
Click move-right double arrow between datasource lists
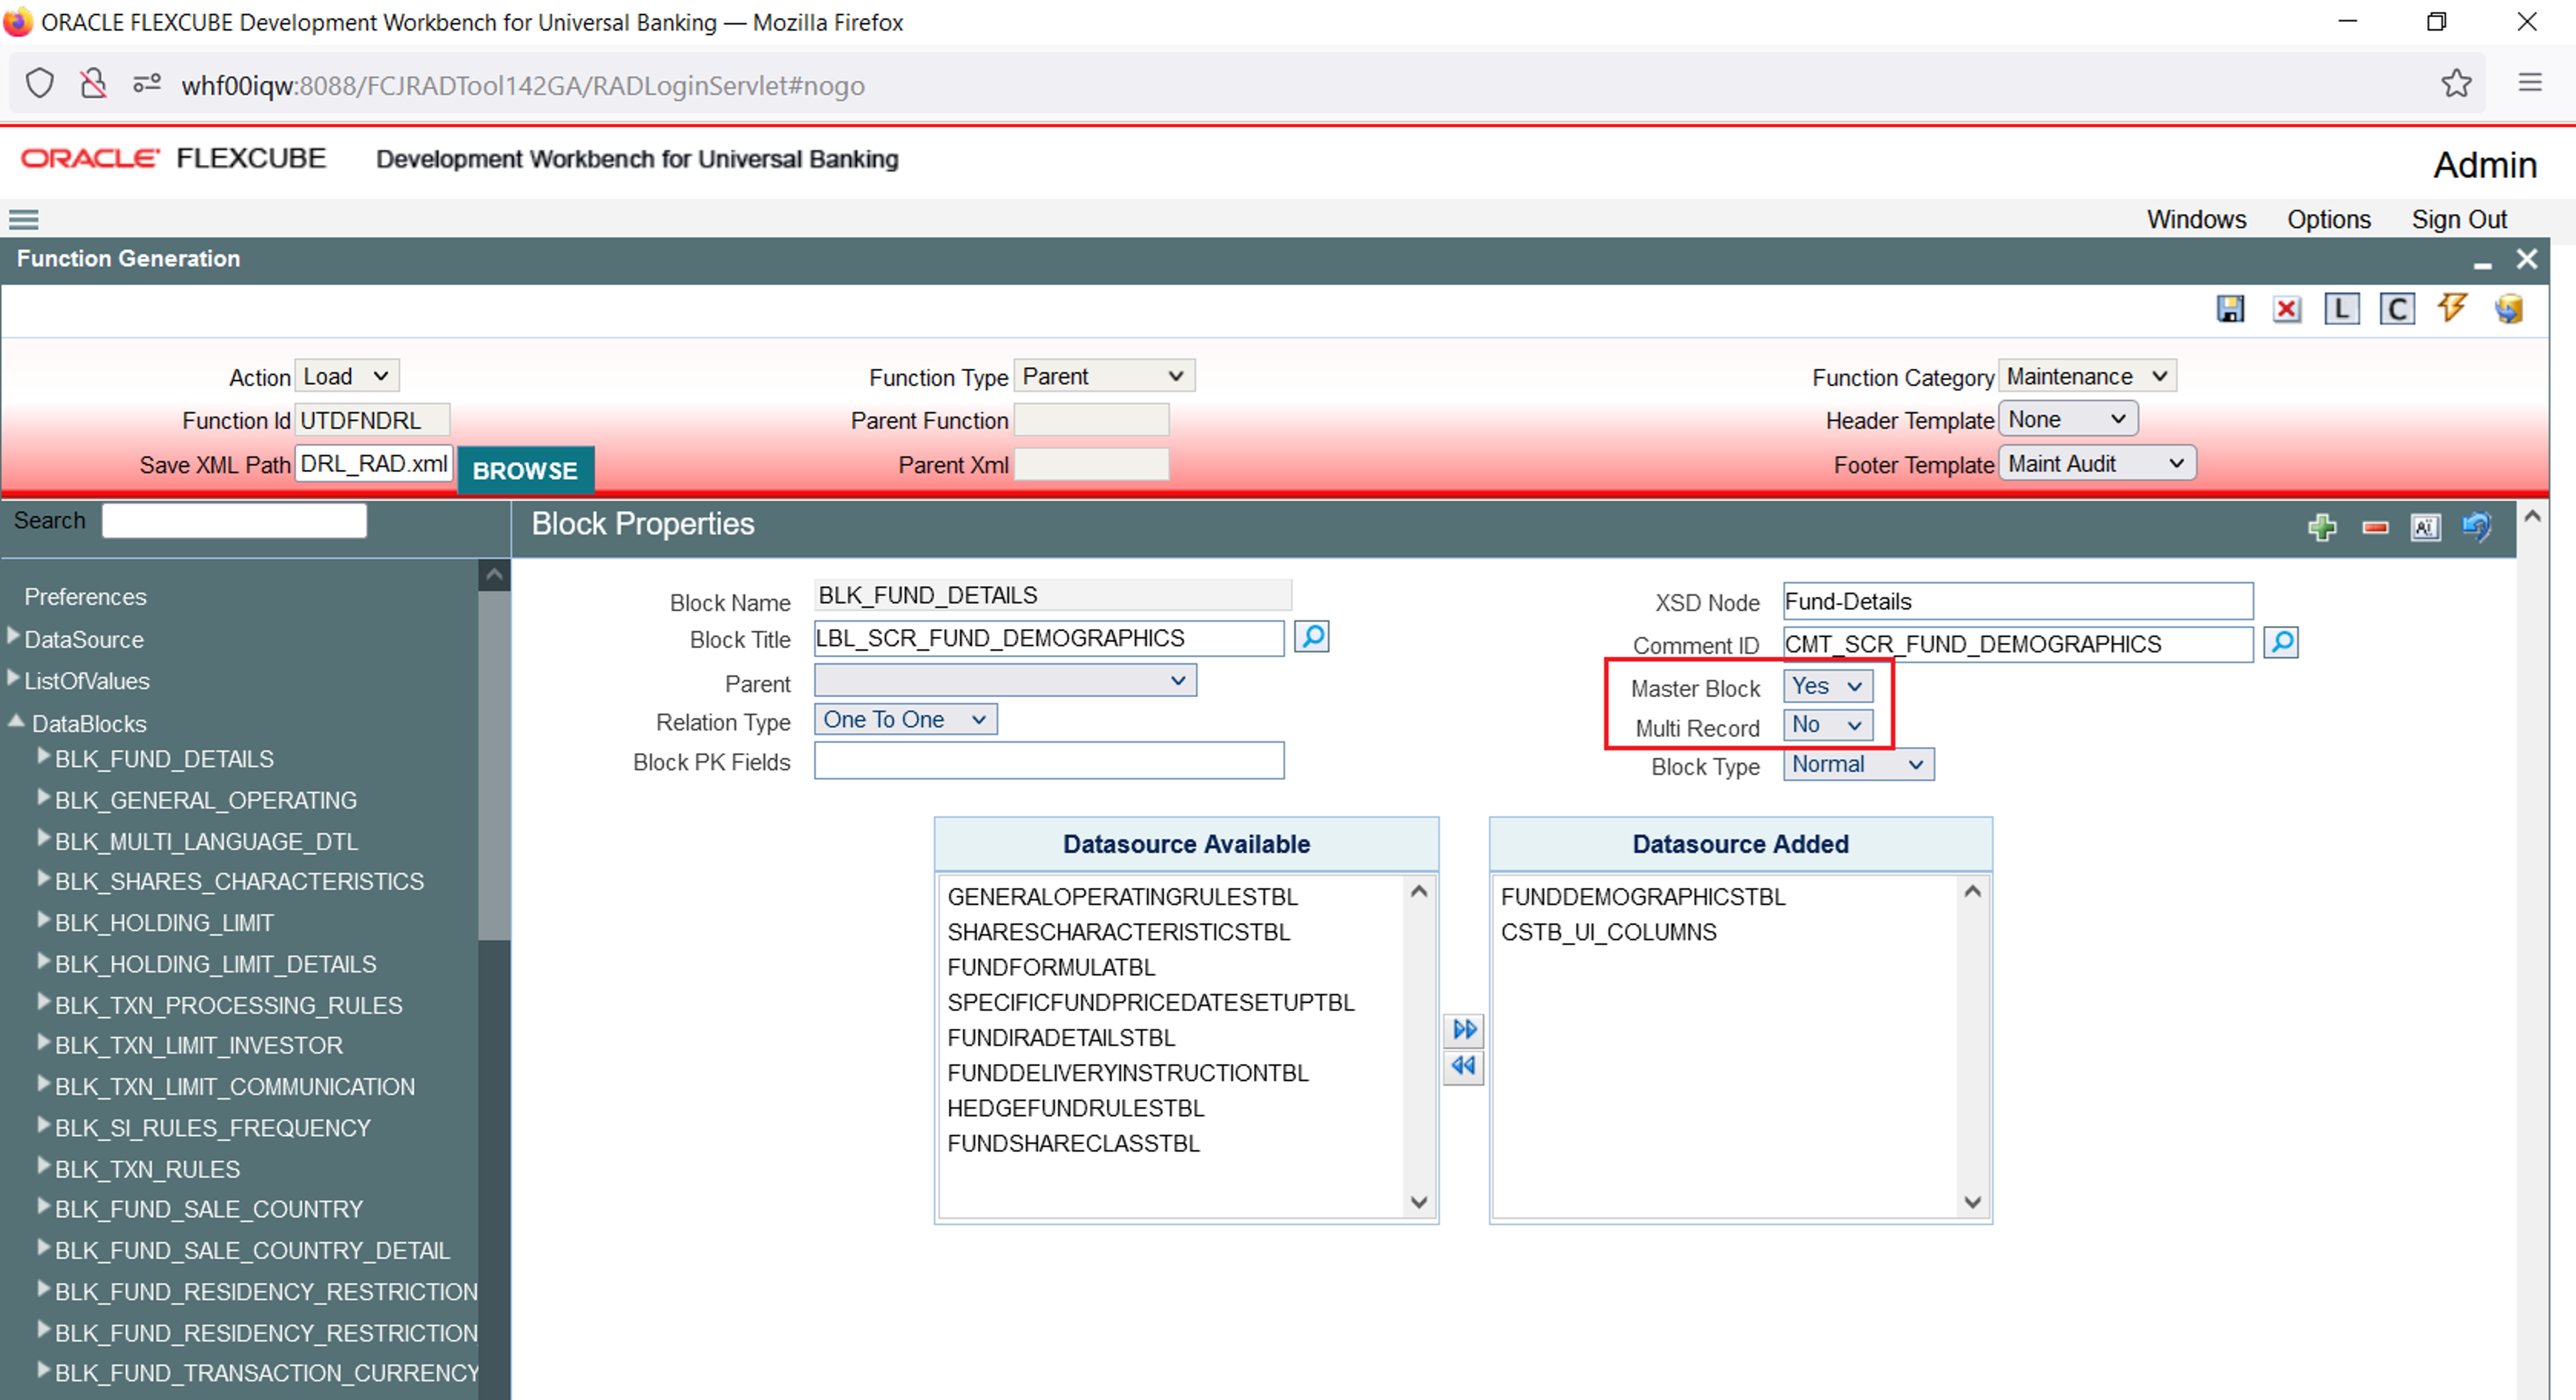pos(1464,1029)
